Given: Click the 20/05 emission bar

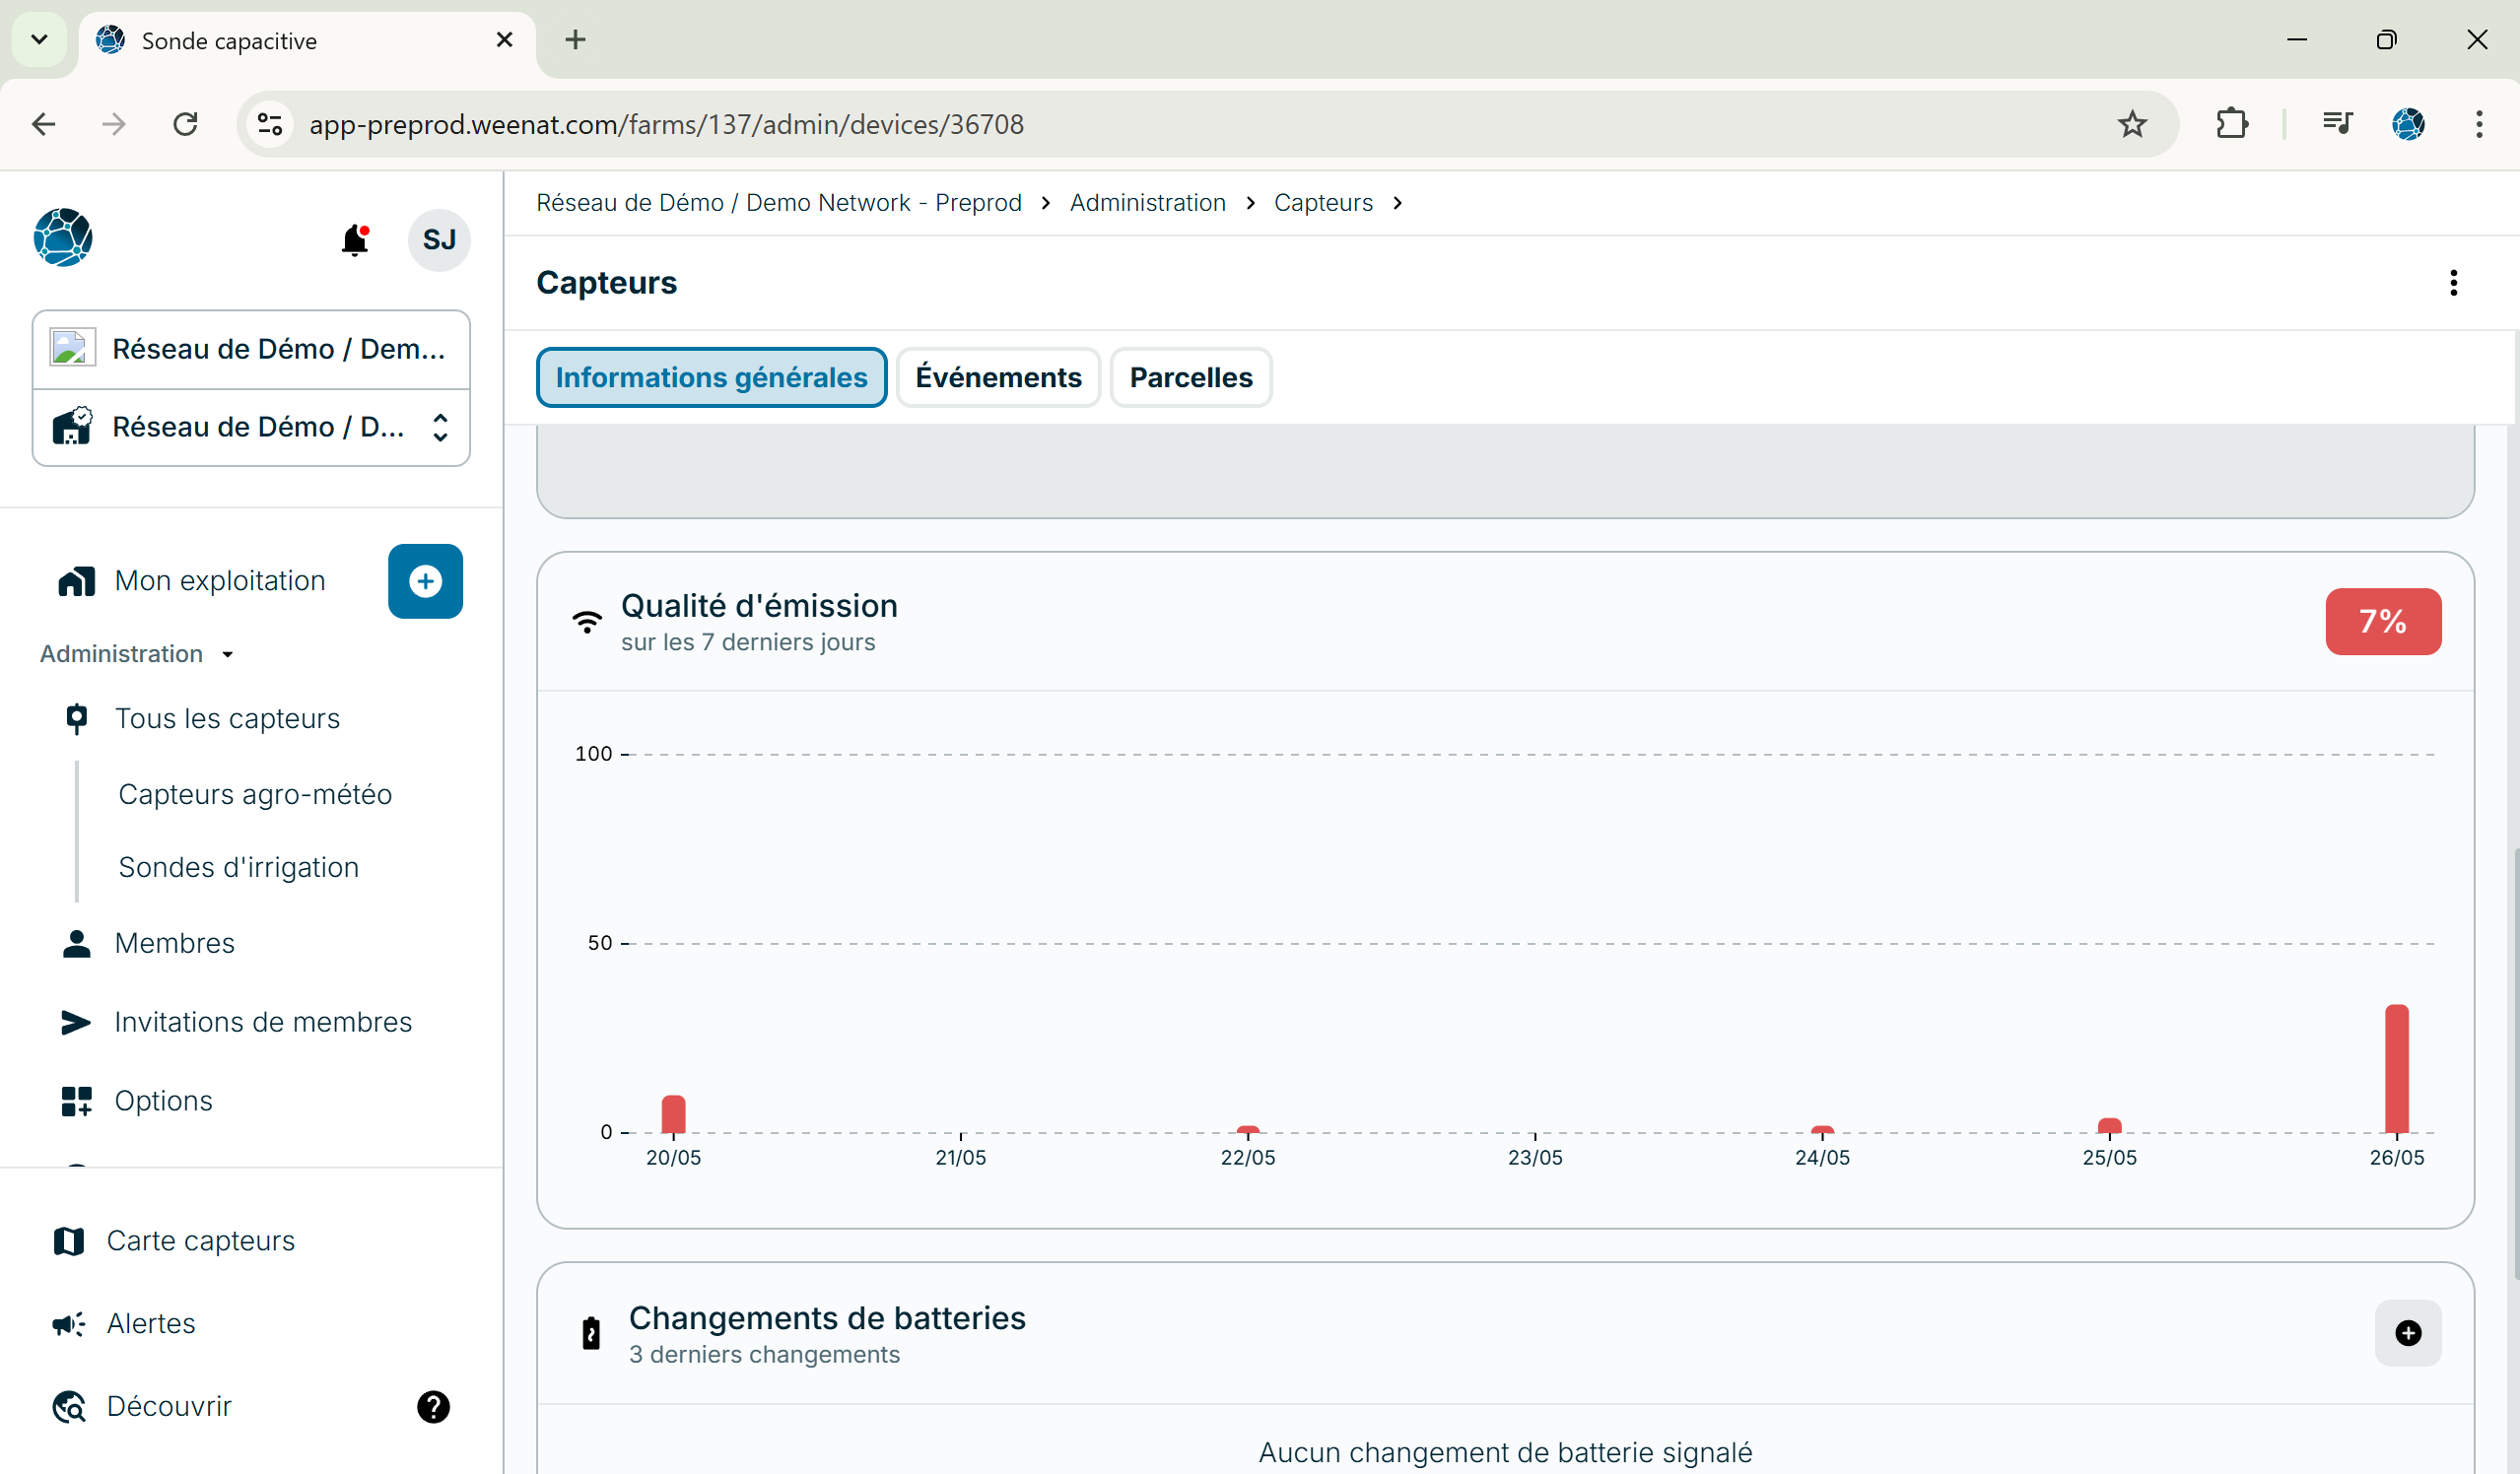Looking at the screenshot, I should 673,1114.
